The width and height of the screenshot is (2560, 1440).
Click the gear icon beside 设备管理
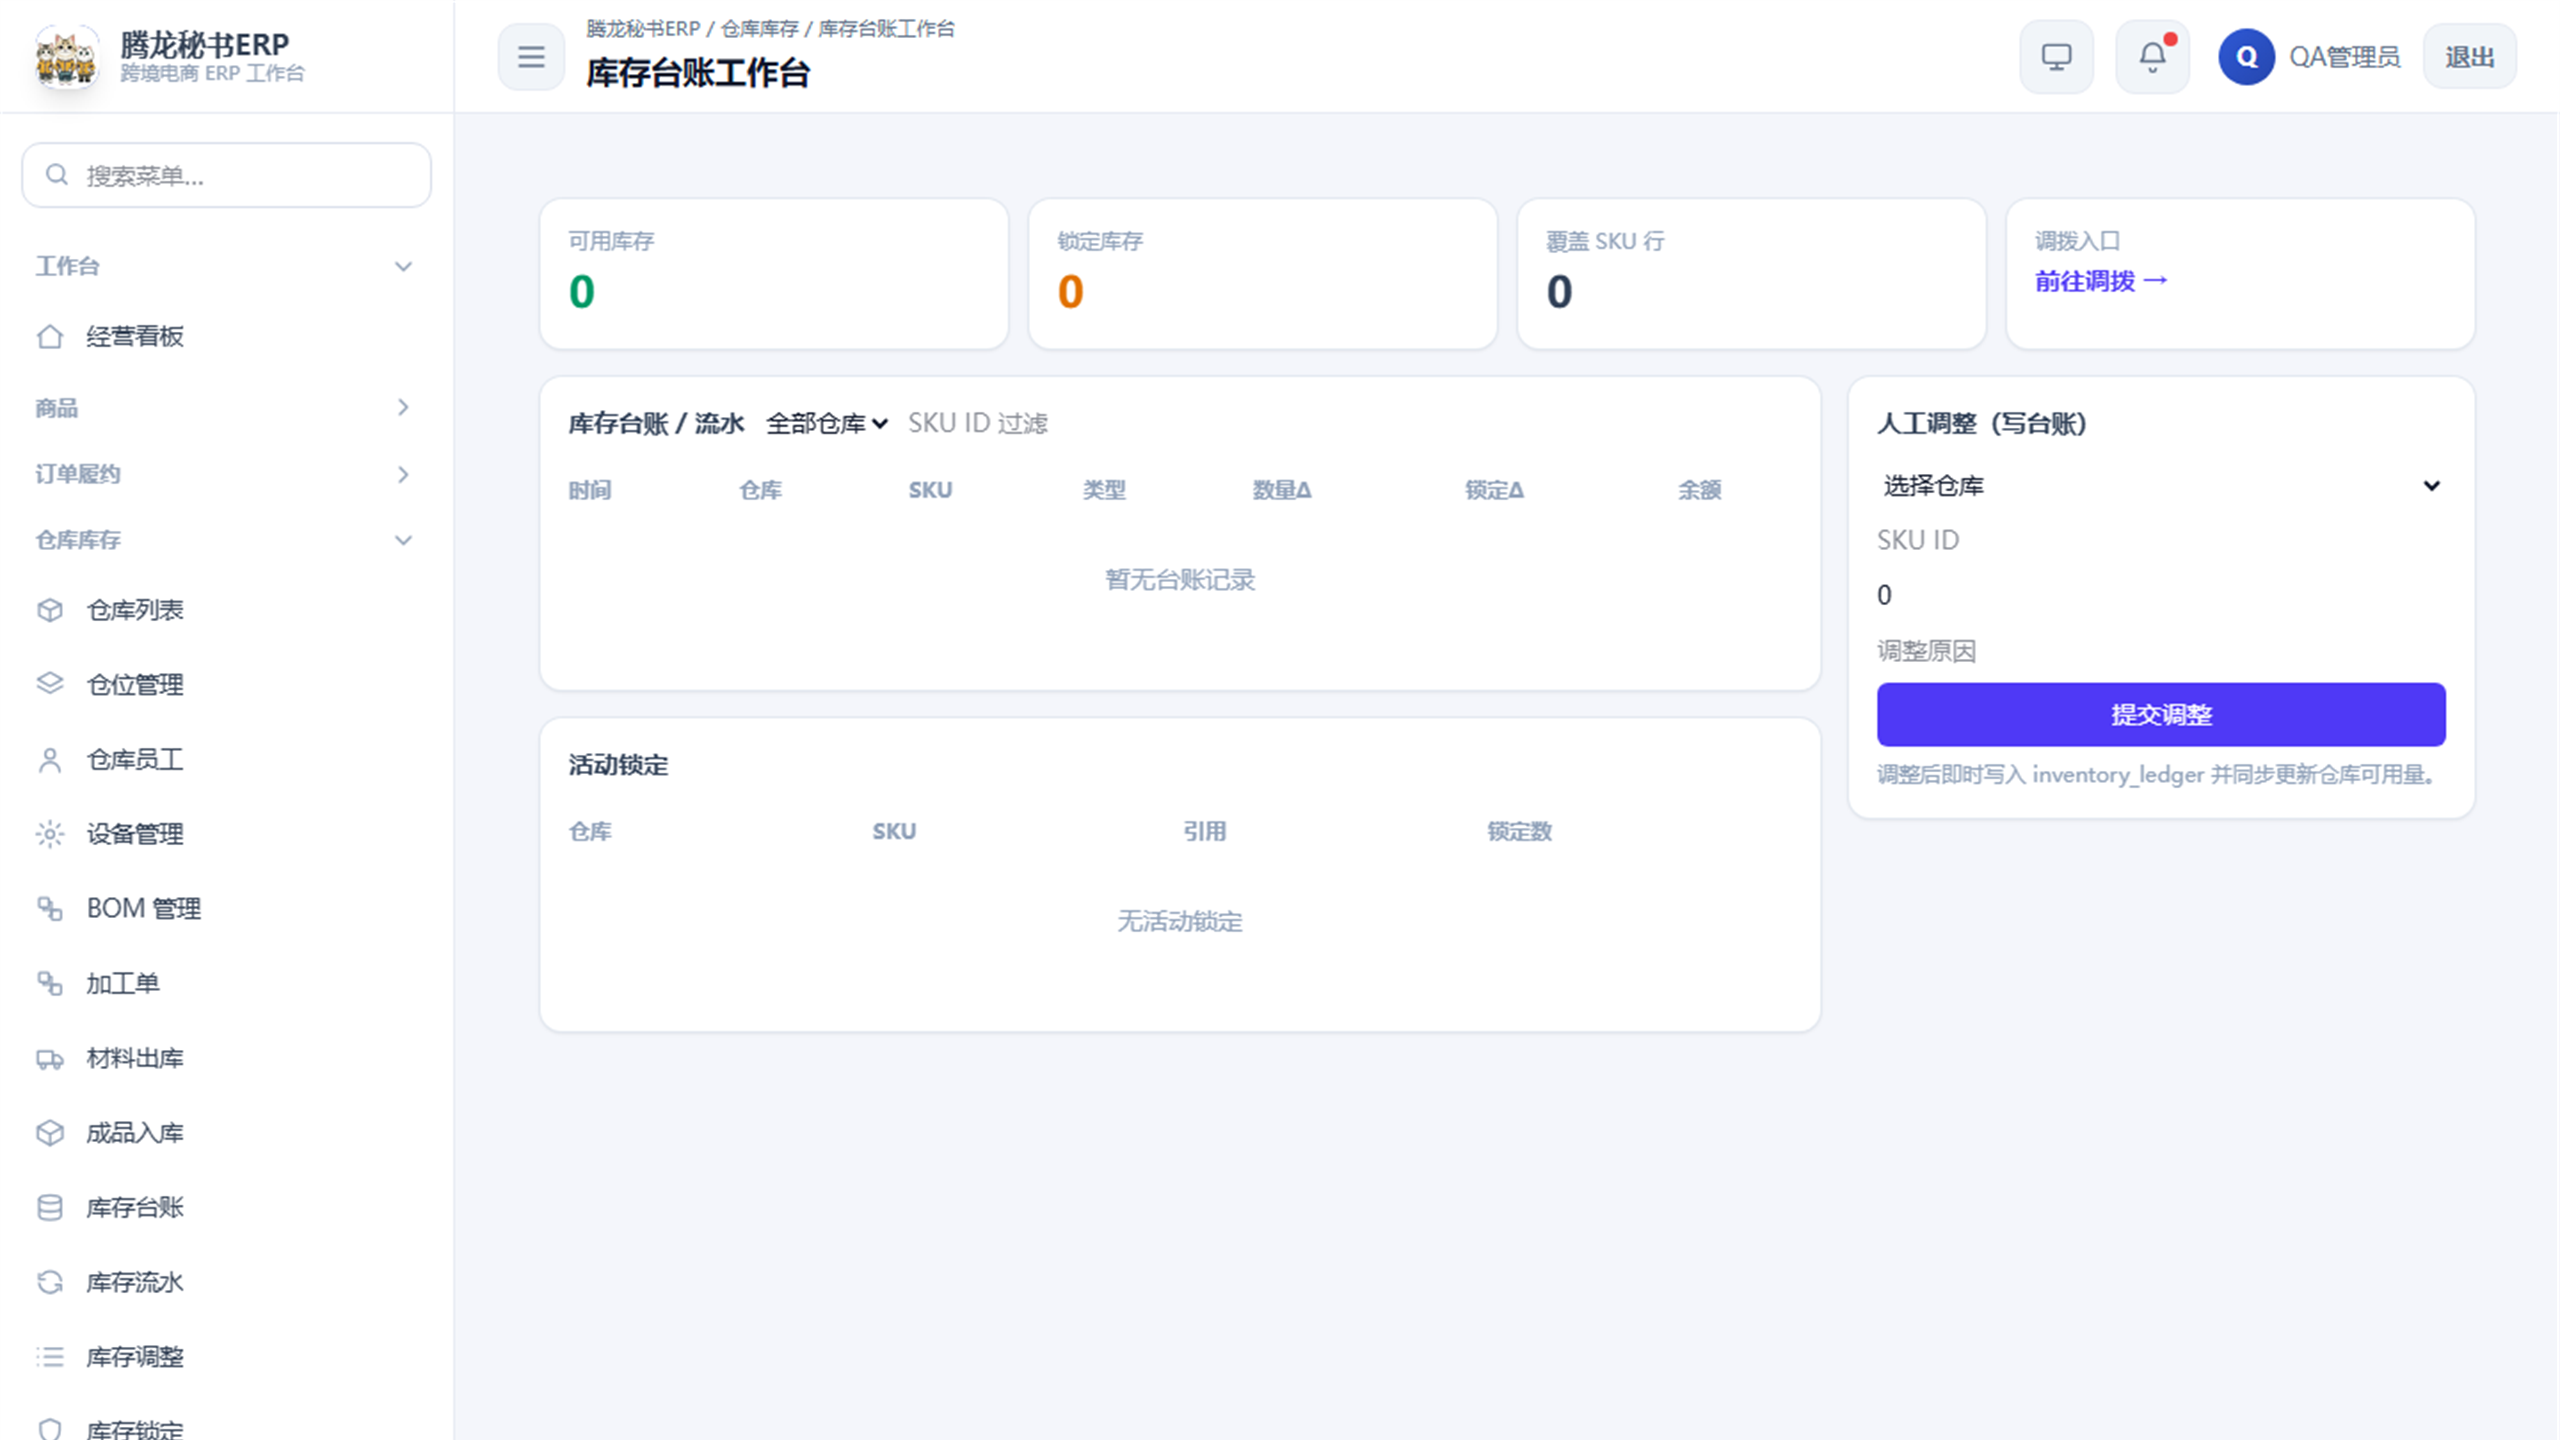click(x=50, y=834)
